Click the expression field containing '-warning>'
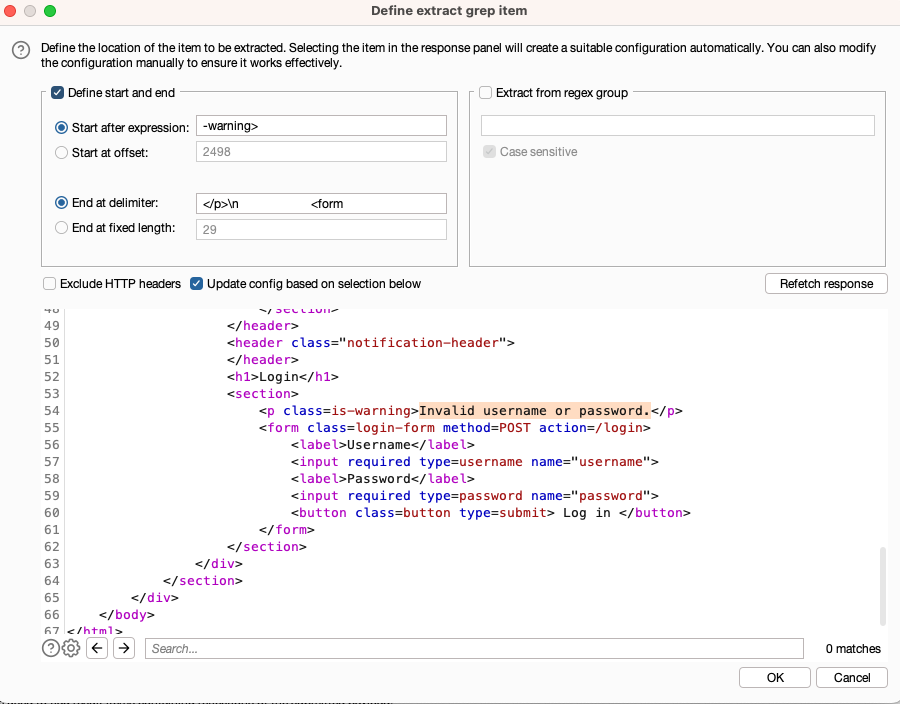The width and height of the screenshot is (900, 704). 320,125
